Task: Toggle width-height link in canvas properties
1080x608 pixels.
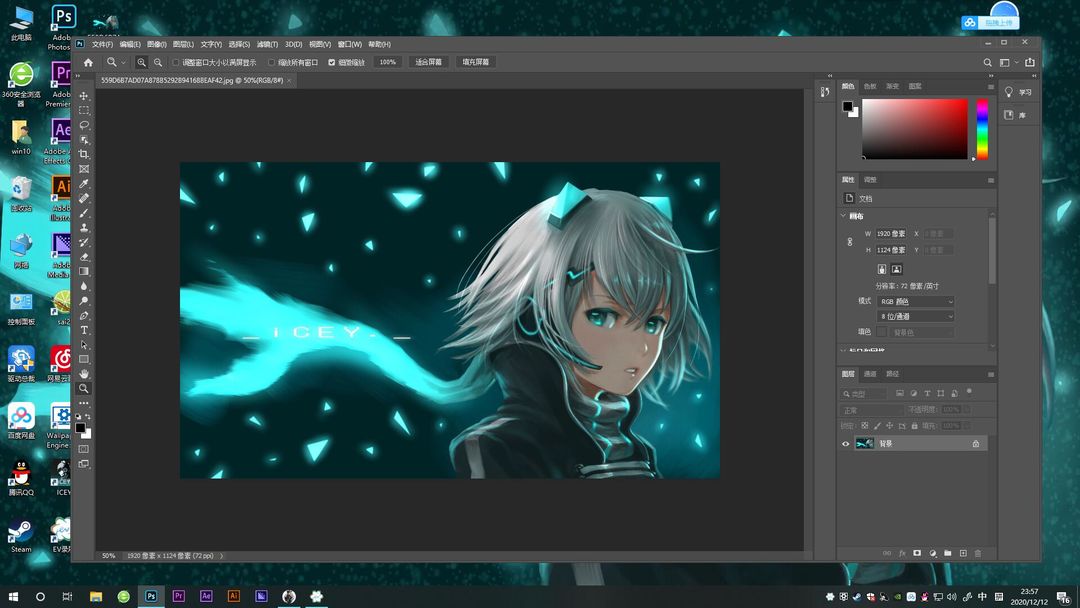Action: (x=850, y=242)
